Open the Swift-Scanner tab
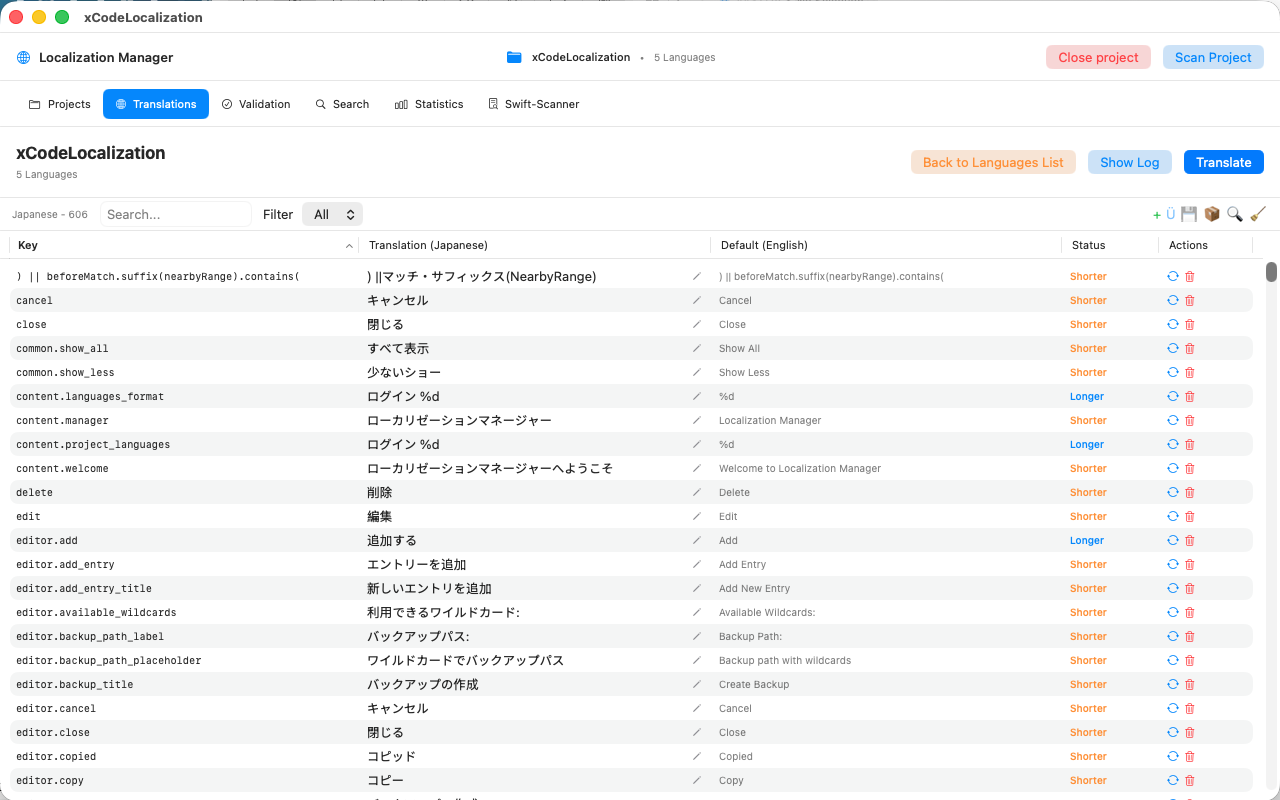The width and height of the screenshot is (1280, 800). coord(533,104)
